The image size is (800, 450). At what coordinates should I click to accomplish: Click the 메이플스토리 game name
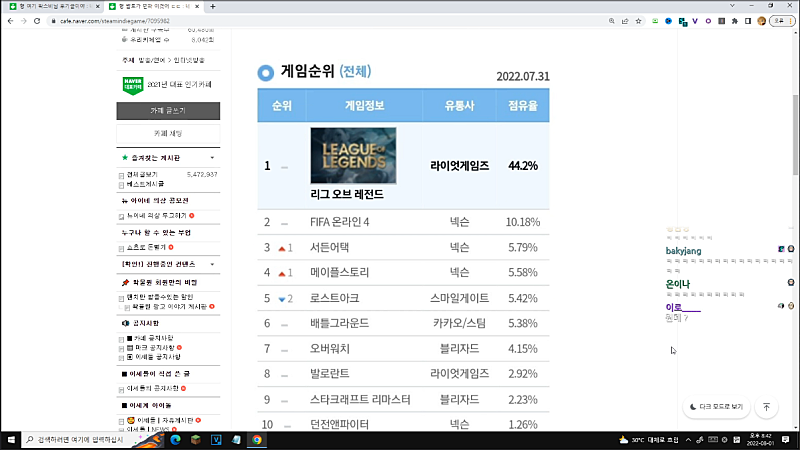339,272
